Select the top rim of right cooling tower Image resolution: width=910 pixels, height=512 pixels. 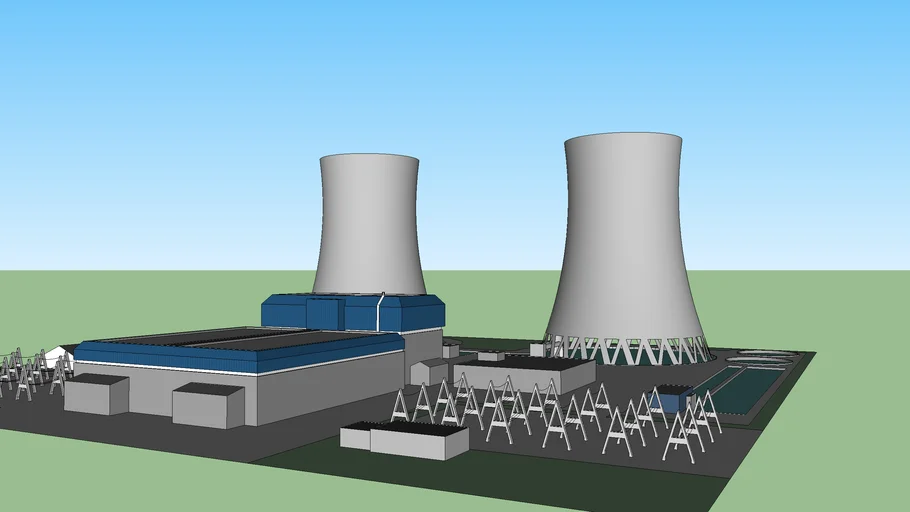(623, 138)
